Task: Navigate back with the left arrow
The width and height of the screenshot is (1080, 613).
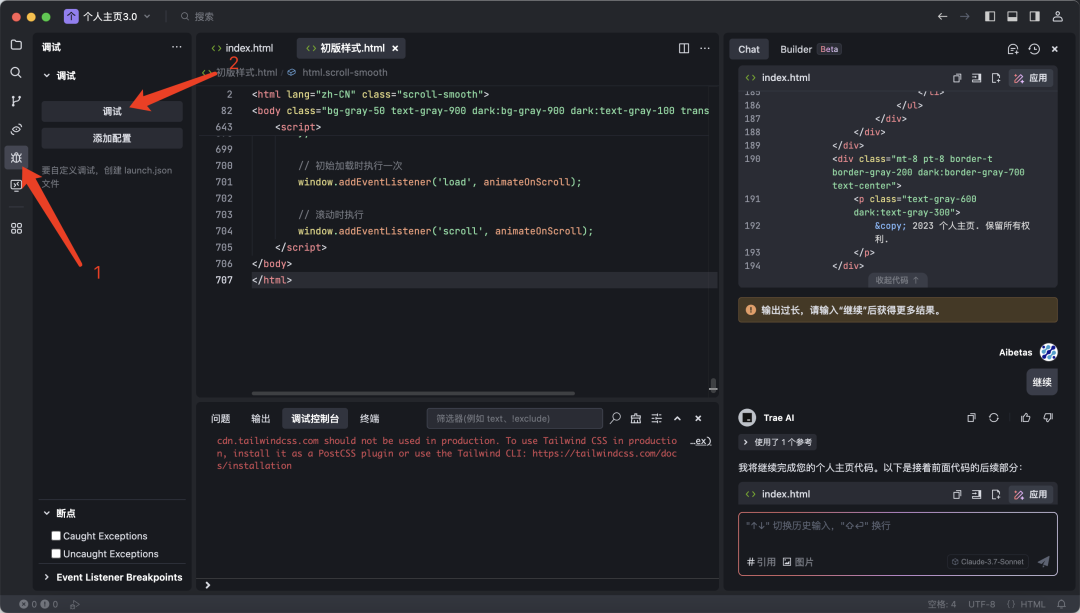Action: tap(942, 17)
